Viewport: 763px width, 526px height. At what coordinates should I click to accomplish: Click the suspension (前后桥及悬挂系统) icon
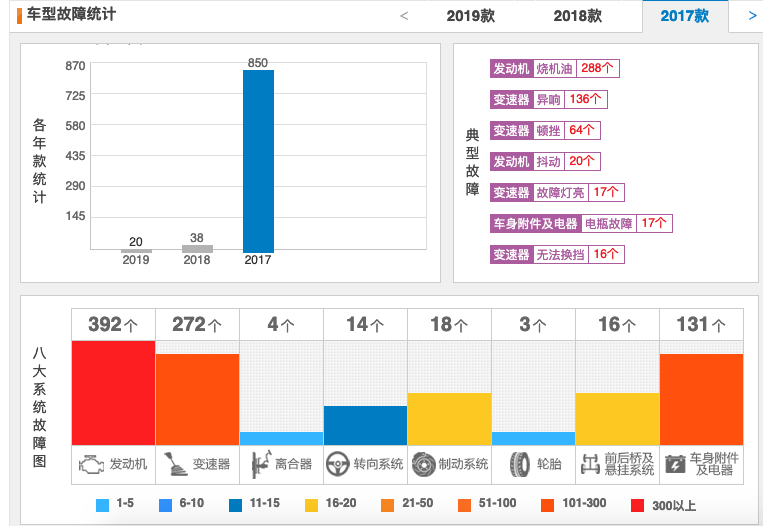pos(590,465)
